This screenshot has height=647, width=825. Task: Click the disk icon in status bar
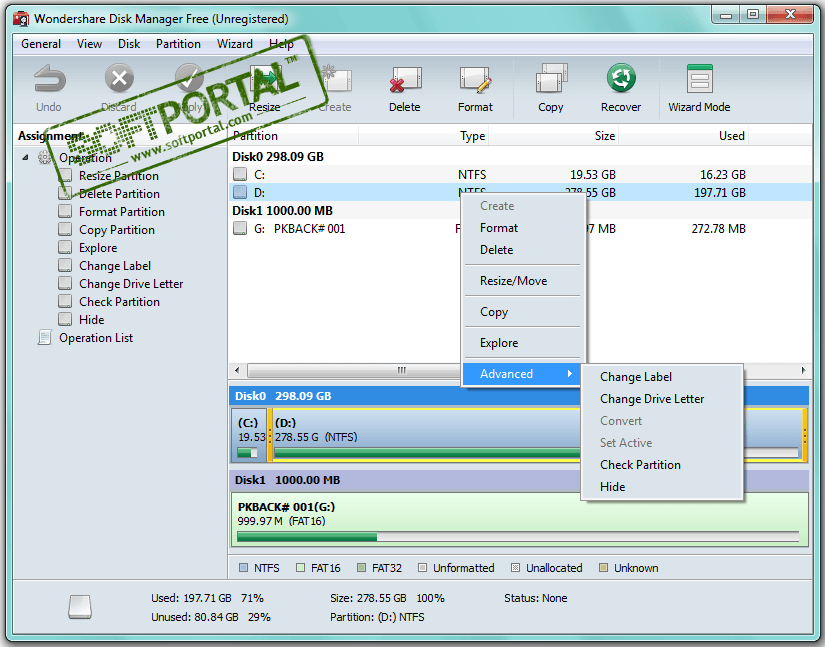coord(80,607)
